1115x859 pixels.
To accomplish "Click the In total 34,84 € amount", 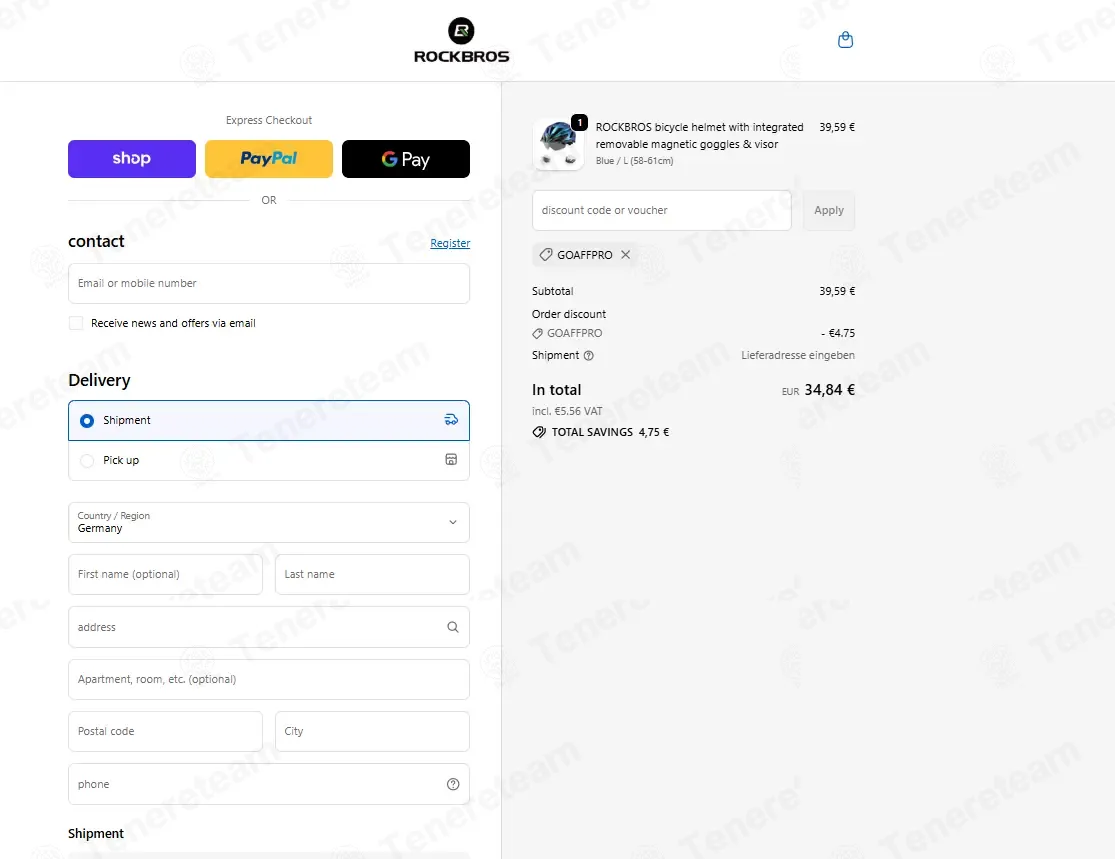I will (829, 390).
